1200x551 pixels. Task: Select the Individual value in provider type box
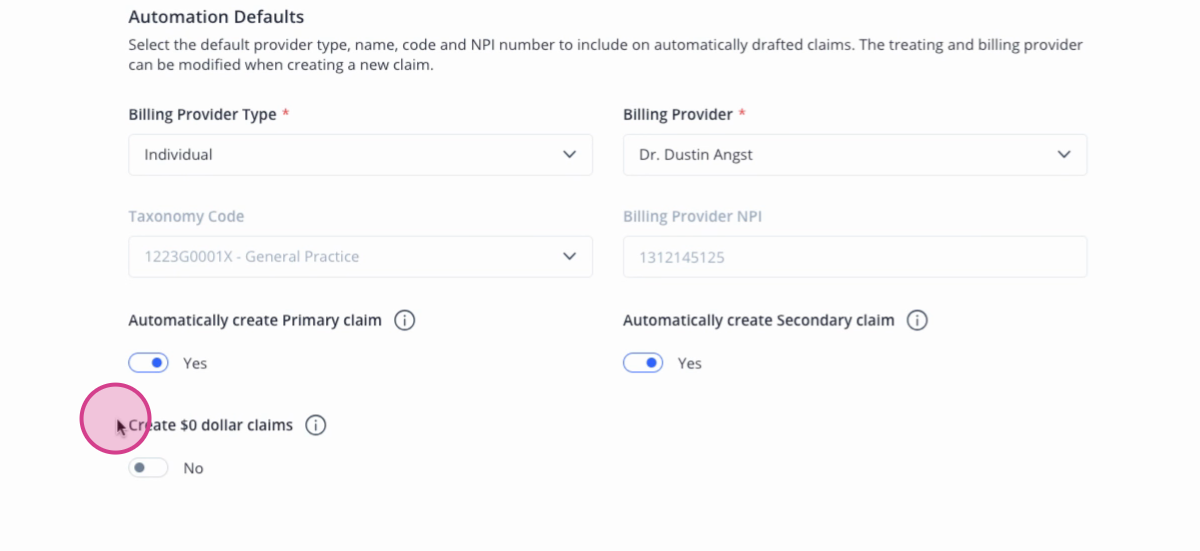point(178,155)
